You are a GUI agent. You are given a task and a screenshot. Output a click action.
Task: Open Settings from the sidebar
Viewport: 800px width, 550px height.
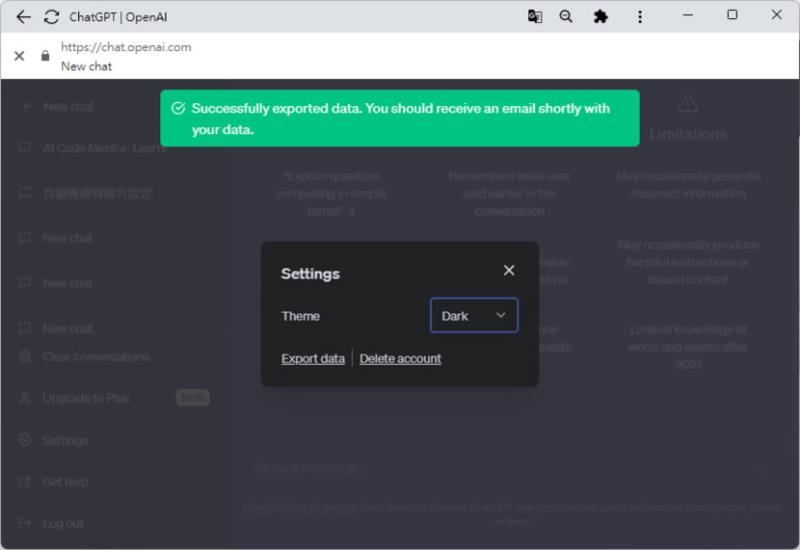pos(65,440)
